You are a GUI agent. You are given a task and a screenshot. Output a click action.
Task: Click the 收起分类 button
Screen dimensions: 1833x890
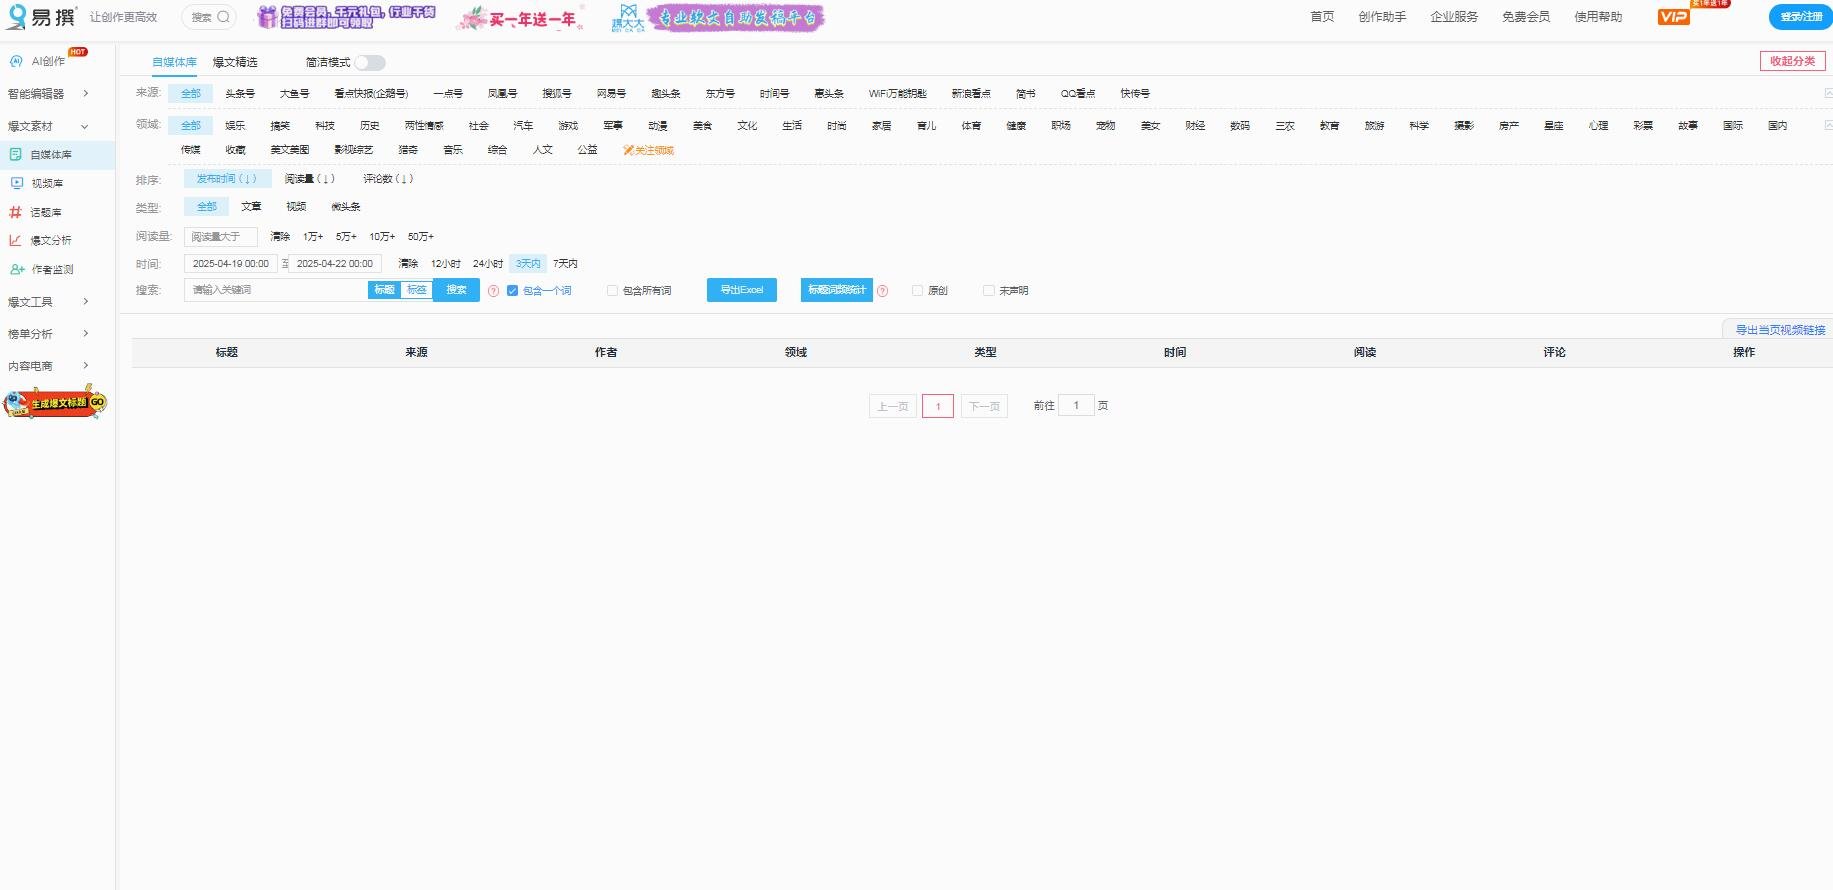[1792, 61]
